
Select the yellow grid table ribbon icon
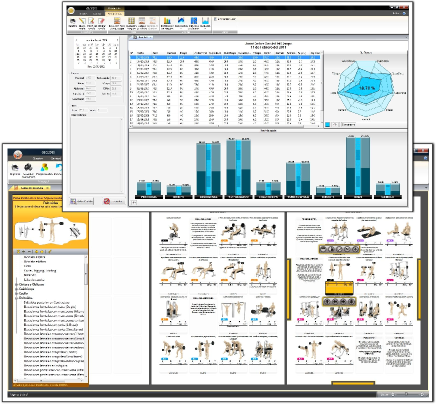131,21
